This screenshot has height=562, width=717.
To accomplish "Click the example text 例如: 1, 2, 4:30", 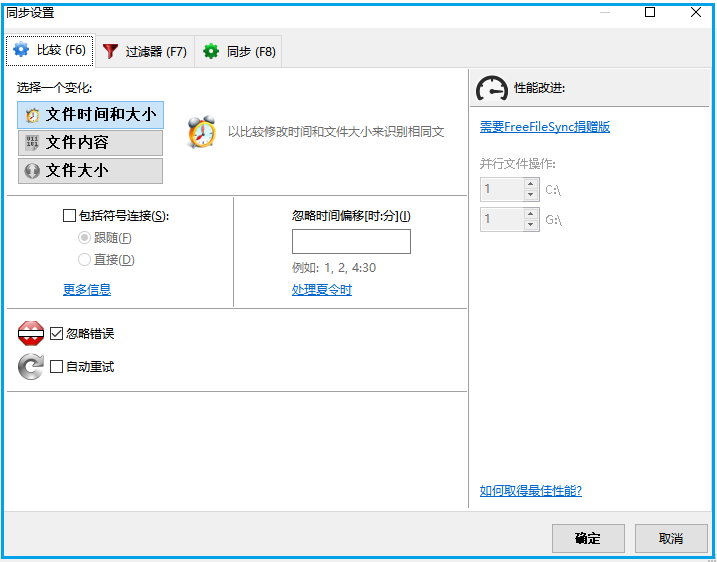I will [334, 268].
